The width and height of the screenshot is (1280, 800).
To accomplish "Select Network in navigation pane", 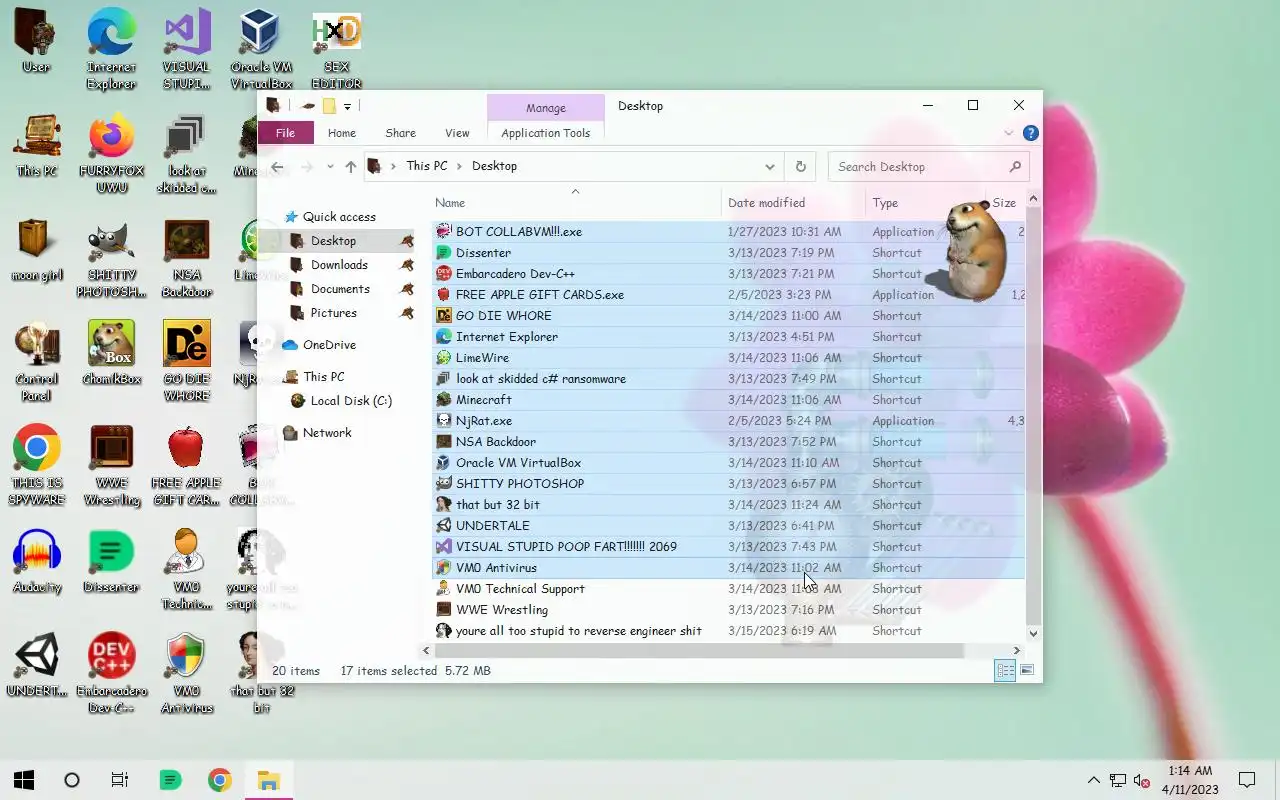I will click(327, 433).
